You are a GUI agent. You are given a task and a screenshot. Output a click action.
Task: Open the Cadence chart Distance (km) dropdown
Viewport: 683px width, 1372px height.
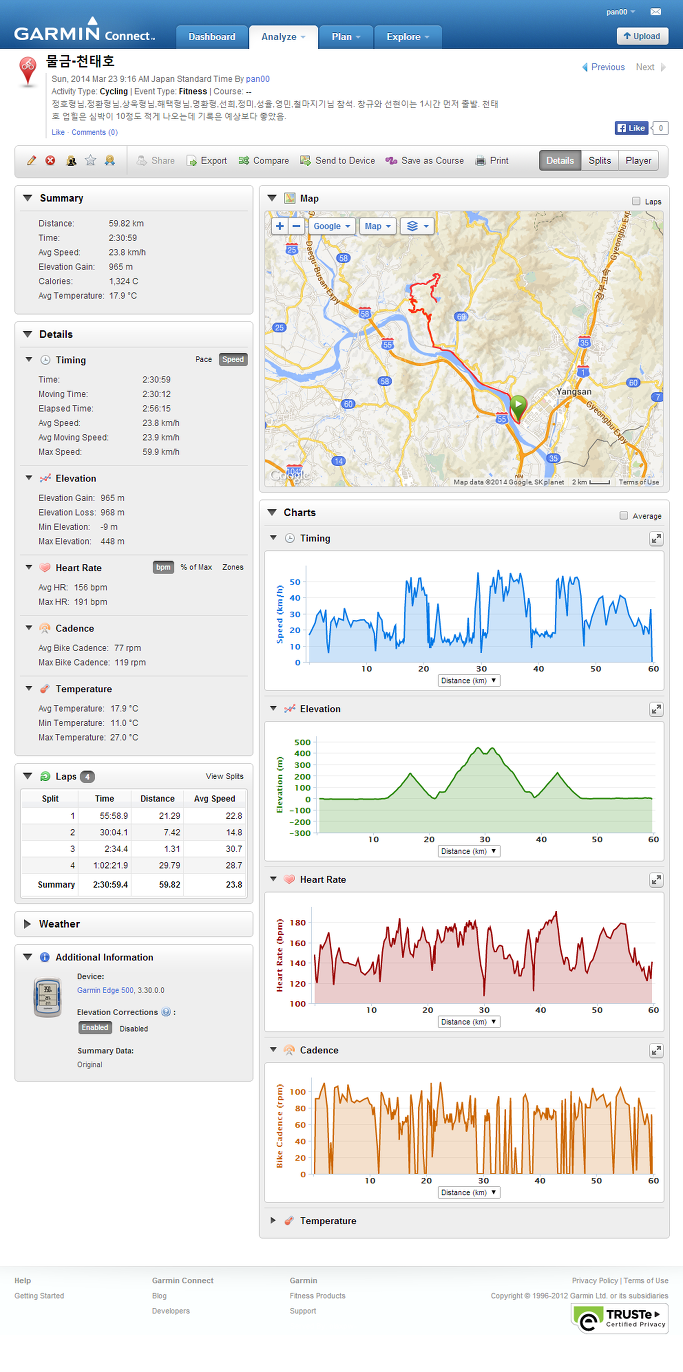click(469, 1193)
